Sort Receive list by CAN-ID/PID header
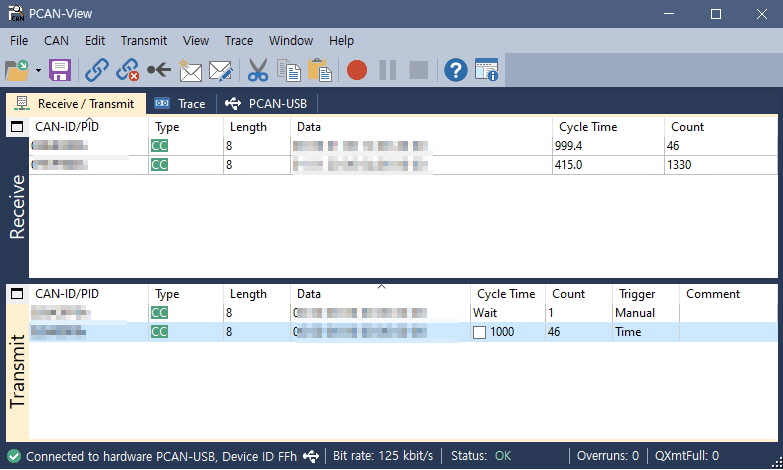The width and height of the screenshot is (783, 470). [x=89, y=127]
